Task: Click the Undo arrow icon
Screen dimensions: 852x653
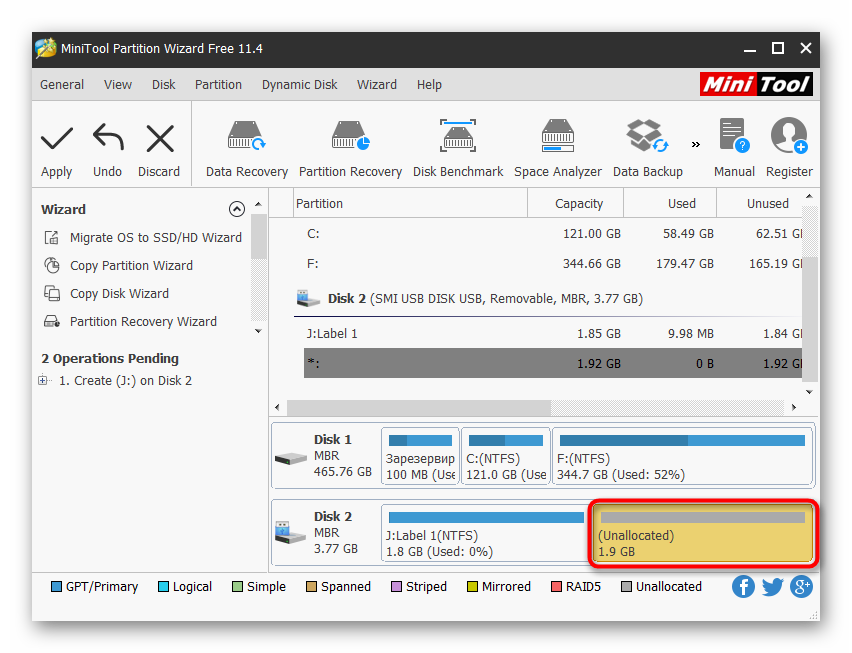Action: pyautogui.click(x=107, y=138)
